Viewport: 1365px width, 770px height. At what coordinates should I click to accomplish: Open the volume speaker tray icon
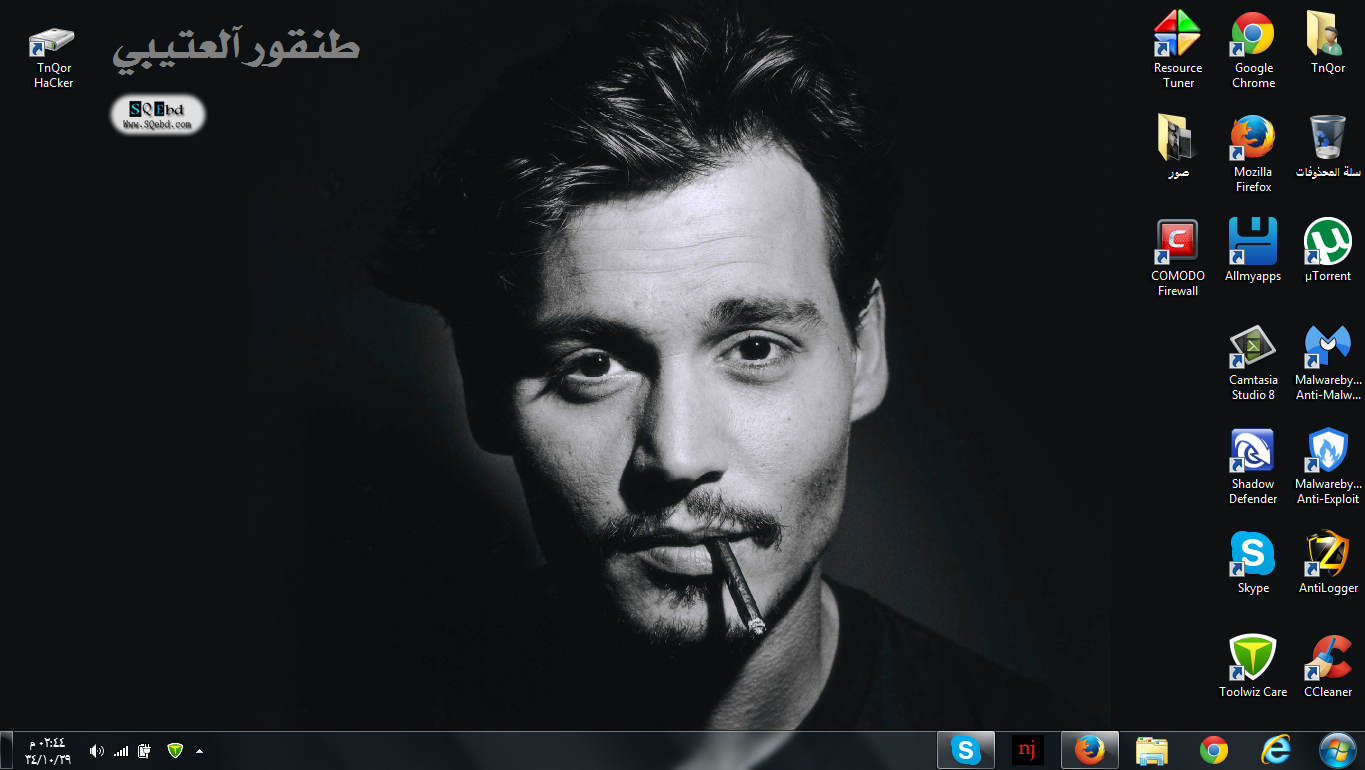(96, 750)
